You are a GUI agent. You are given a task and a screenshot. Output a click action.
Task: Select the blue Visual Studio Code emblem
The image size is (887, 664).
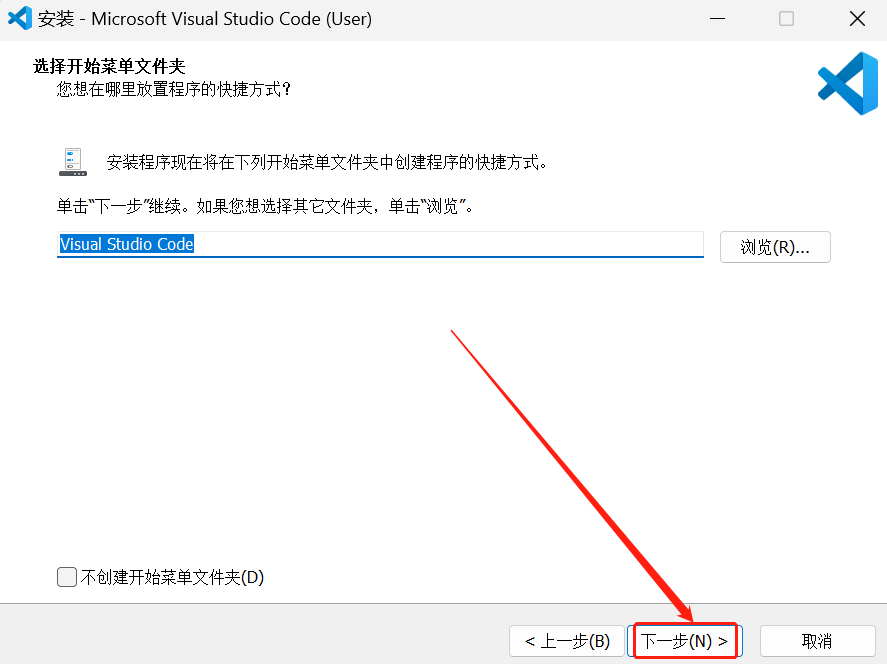tap(846, 83)
